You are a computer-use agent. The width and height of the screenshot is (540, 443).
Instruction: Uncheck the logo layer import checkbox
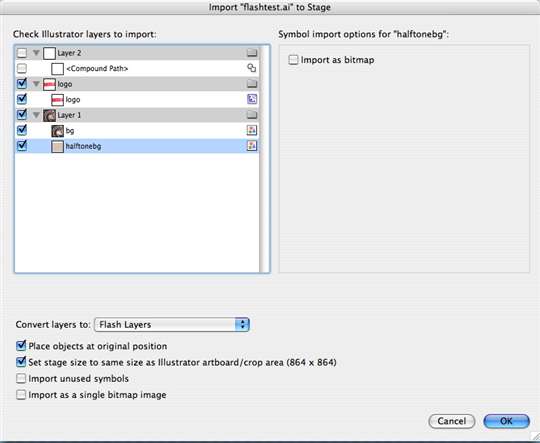(22, 84)
